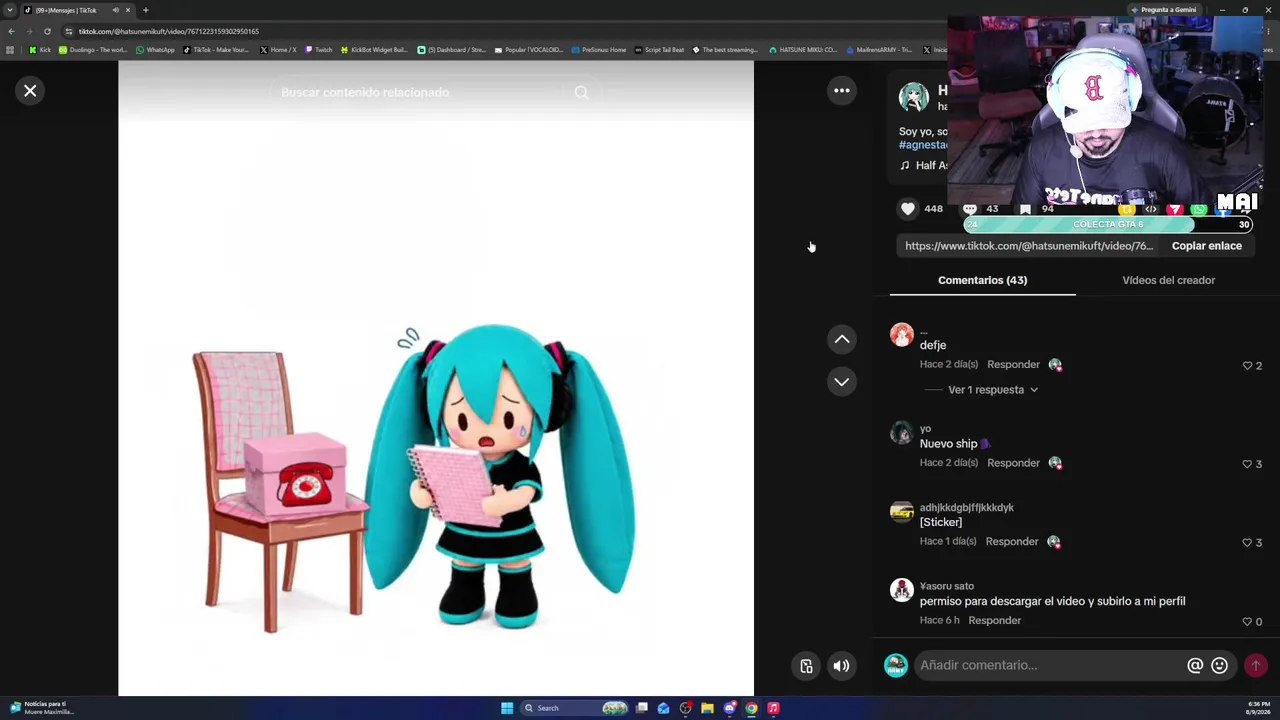Click the video share link URL text
This screenshot has width=1280, height=720.
pyautogui.click(x=1029, y=246)
